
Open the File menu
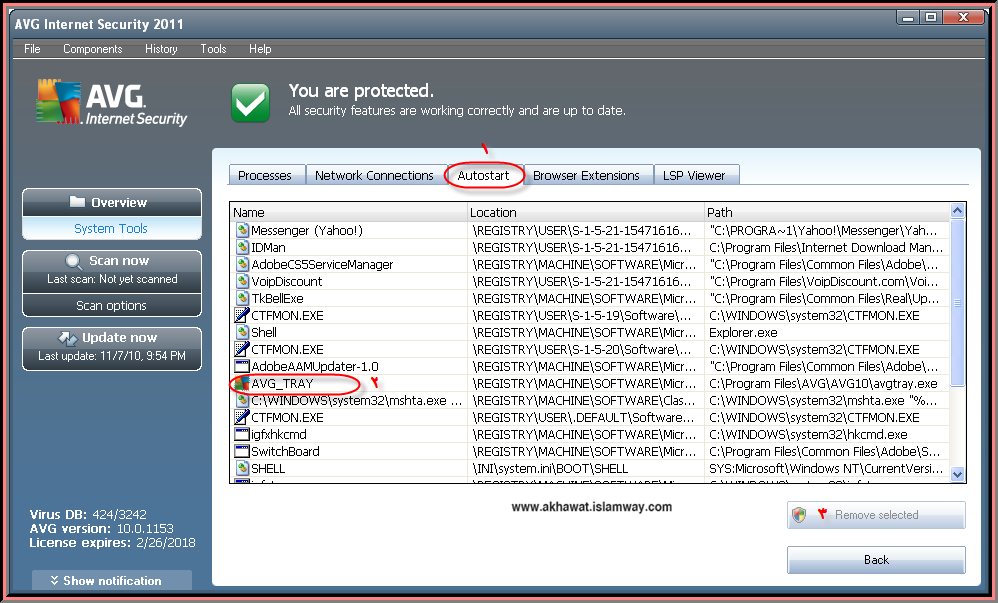[32, 49]
